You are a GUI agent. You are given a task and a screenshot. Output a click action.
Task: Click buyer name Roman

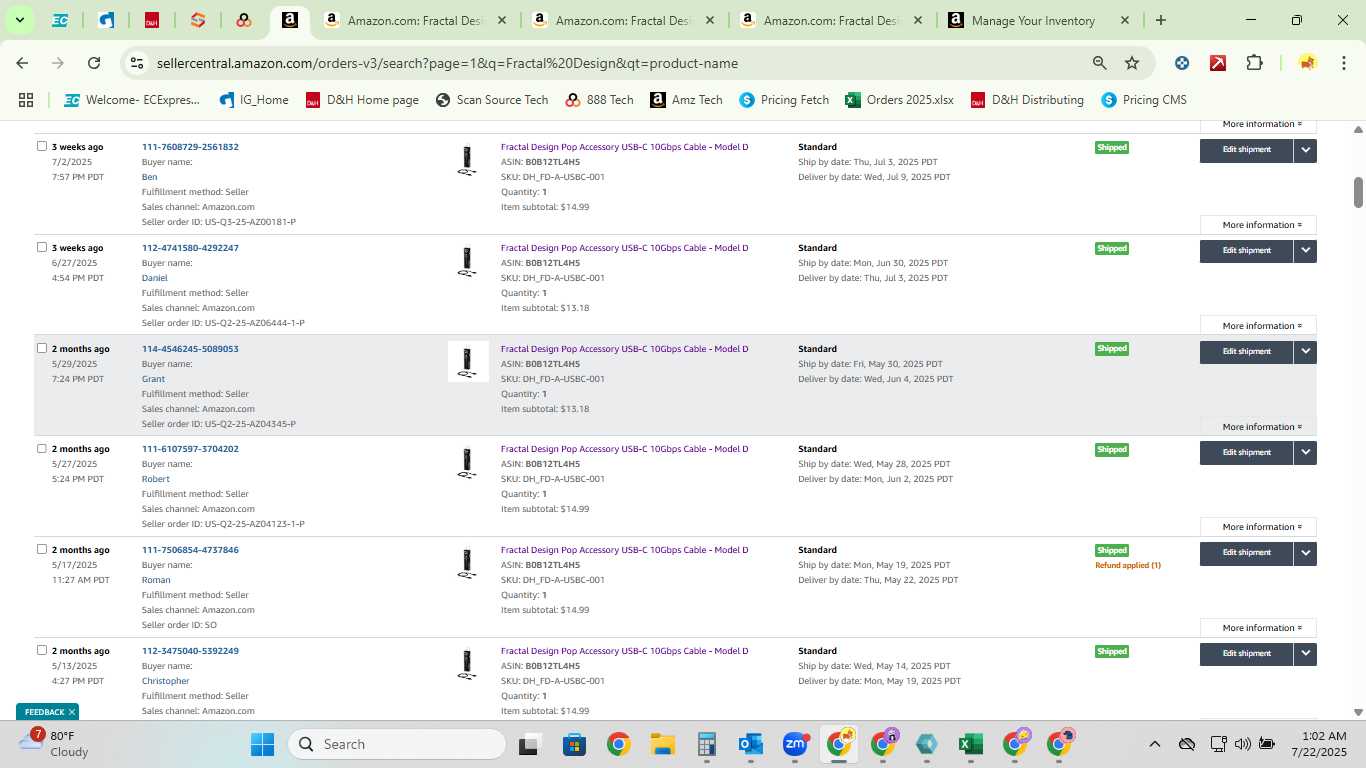156,580
